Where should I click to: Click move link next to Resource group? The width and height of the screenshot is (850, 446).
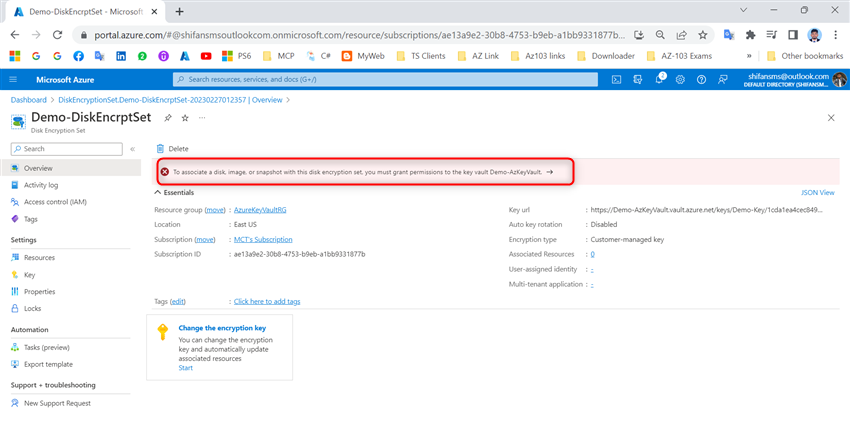coord(215,210)
